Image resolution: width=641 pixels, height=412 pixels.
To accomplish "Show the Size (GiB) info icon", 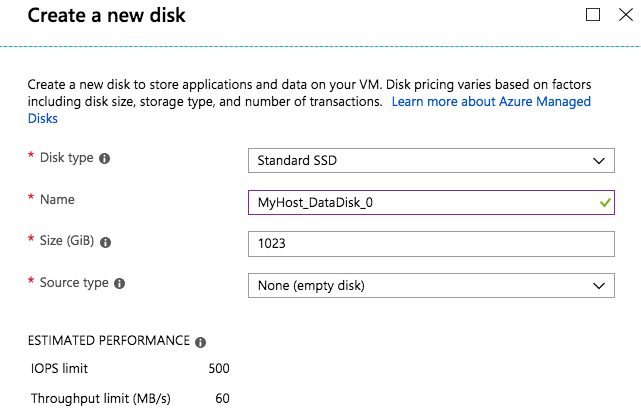I will [105, 242].
